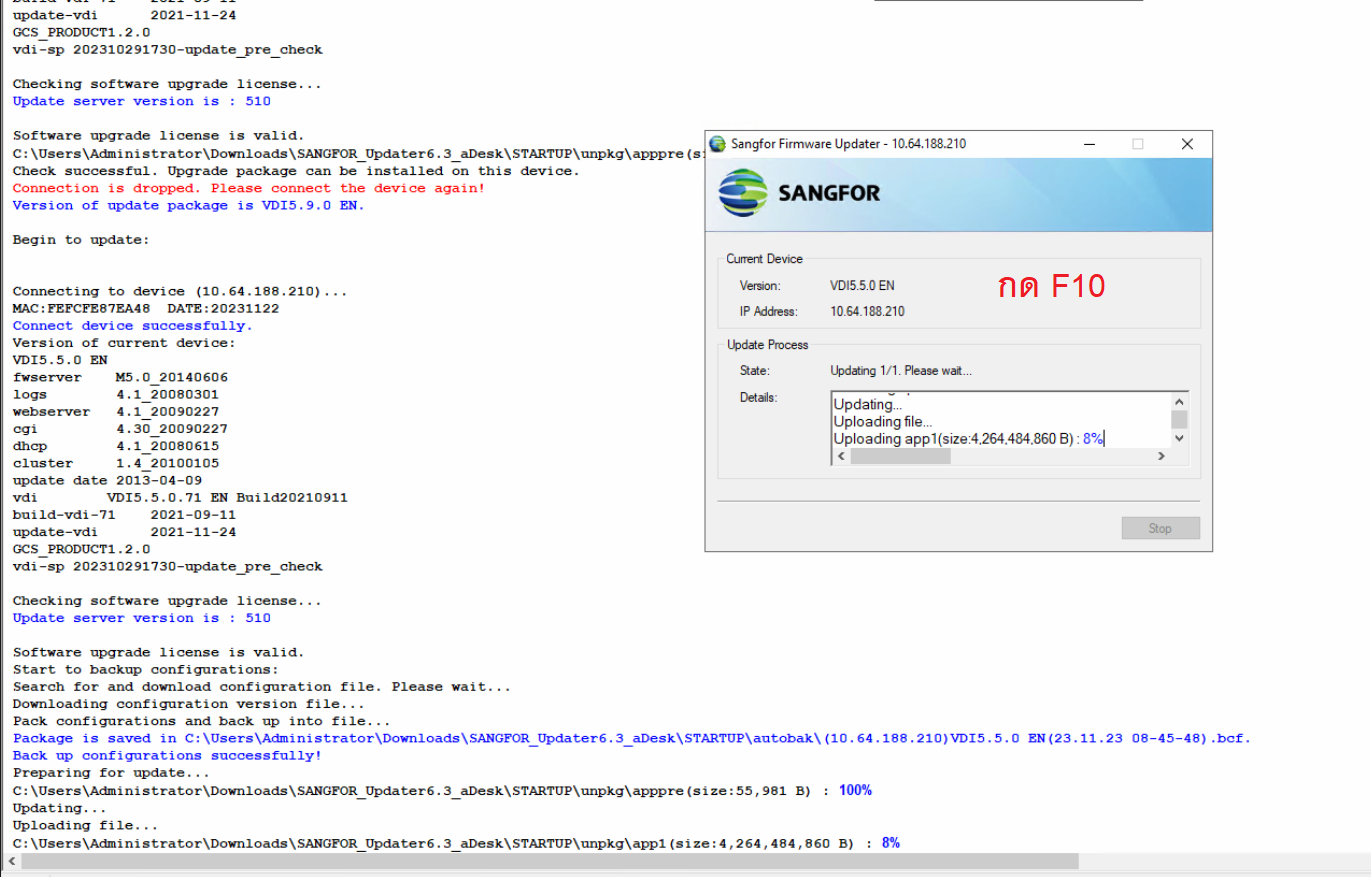
Task: Click the 'Start to backup configurations:' log line
Action: tap(146, 669)
